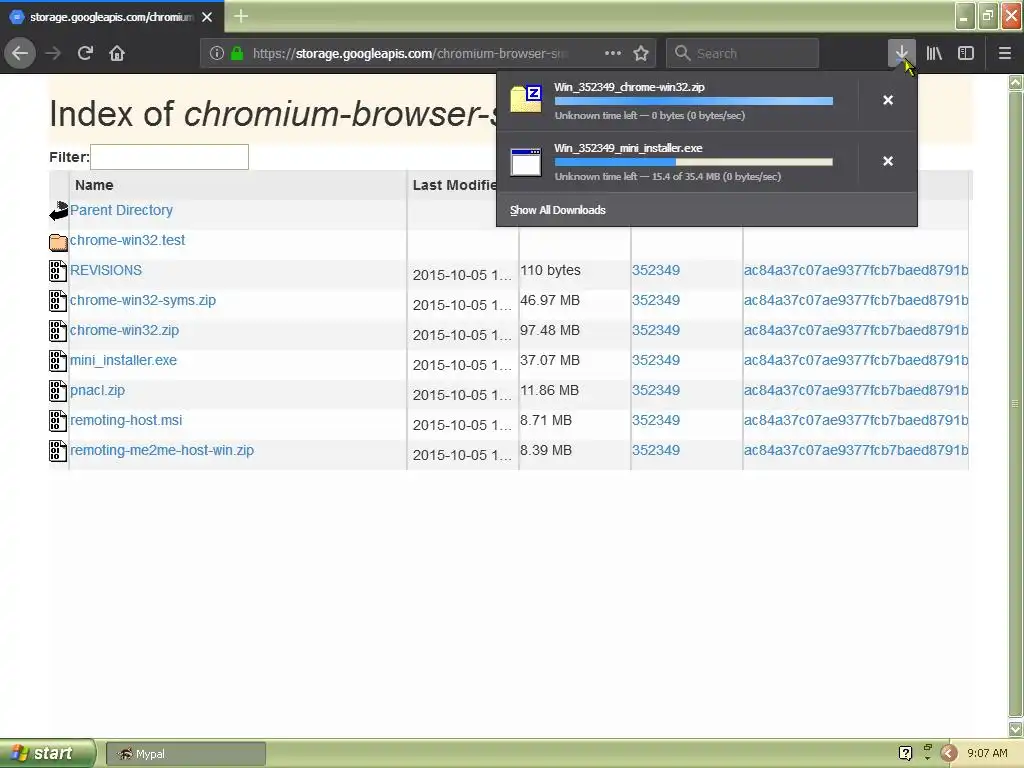Open the Library toolbar icon
Image resolution: width=1024 pixels, height=768 pixels.
[x=934, y=53]
